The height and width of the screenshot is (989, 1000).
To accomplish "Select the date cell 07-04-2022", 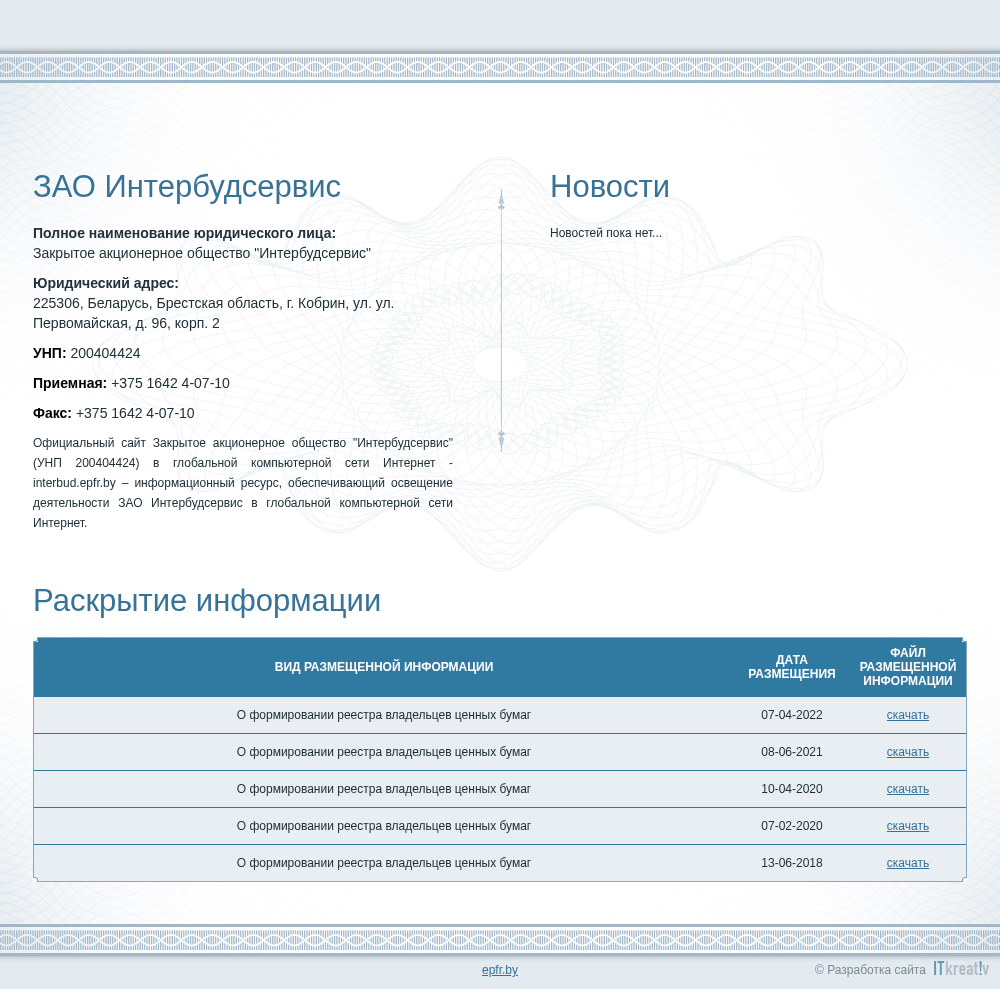I will tap(791, 715).
